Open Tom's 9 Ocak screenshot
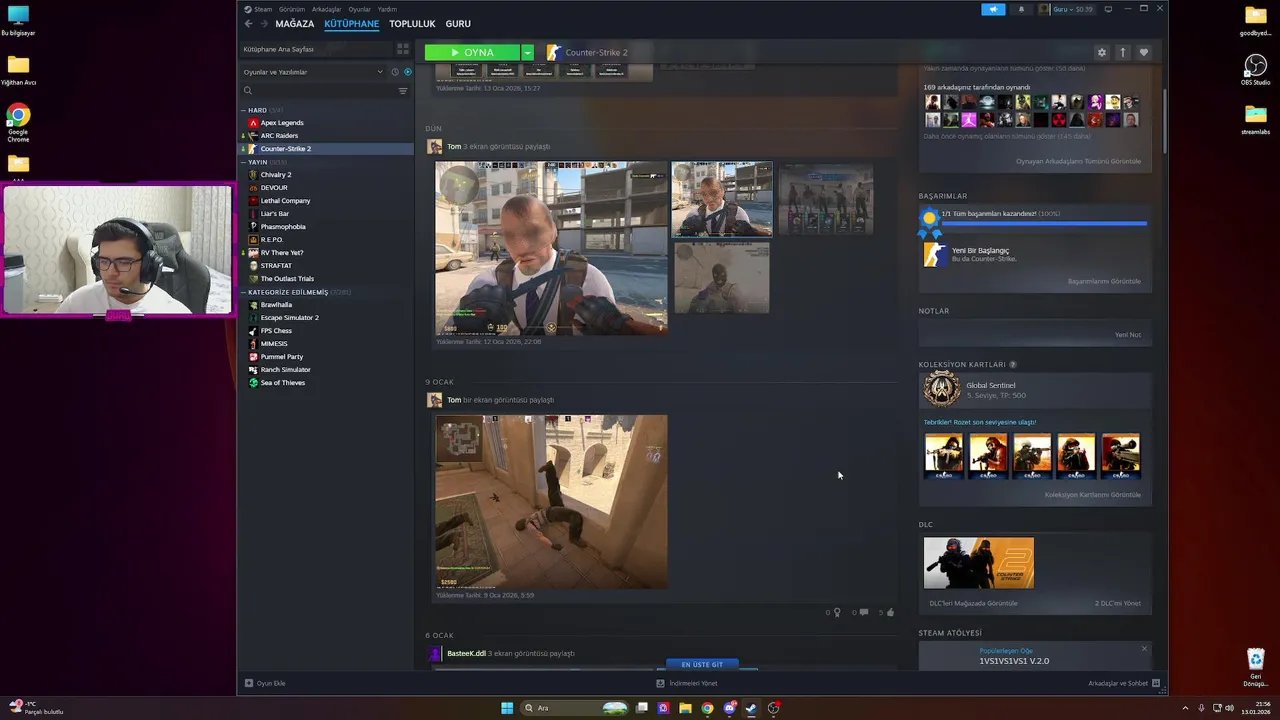The height and width of the screenshot is (720, 1280). (551, 501)
